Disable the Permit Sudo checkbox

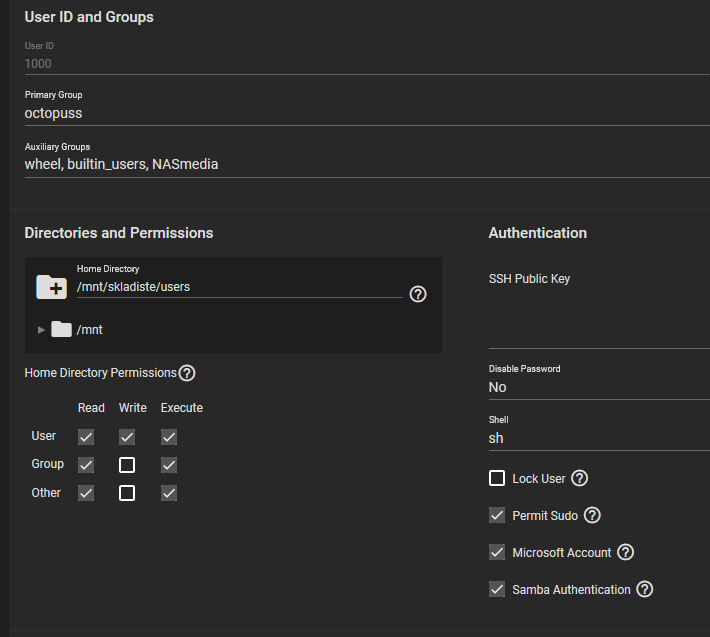[497, 515]
